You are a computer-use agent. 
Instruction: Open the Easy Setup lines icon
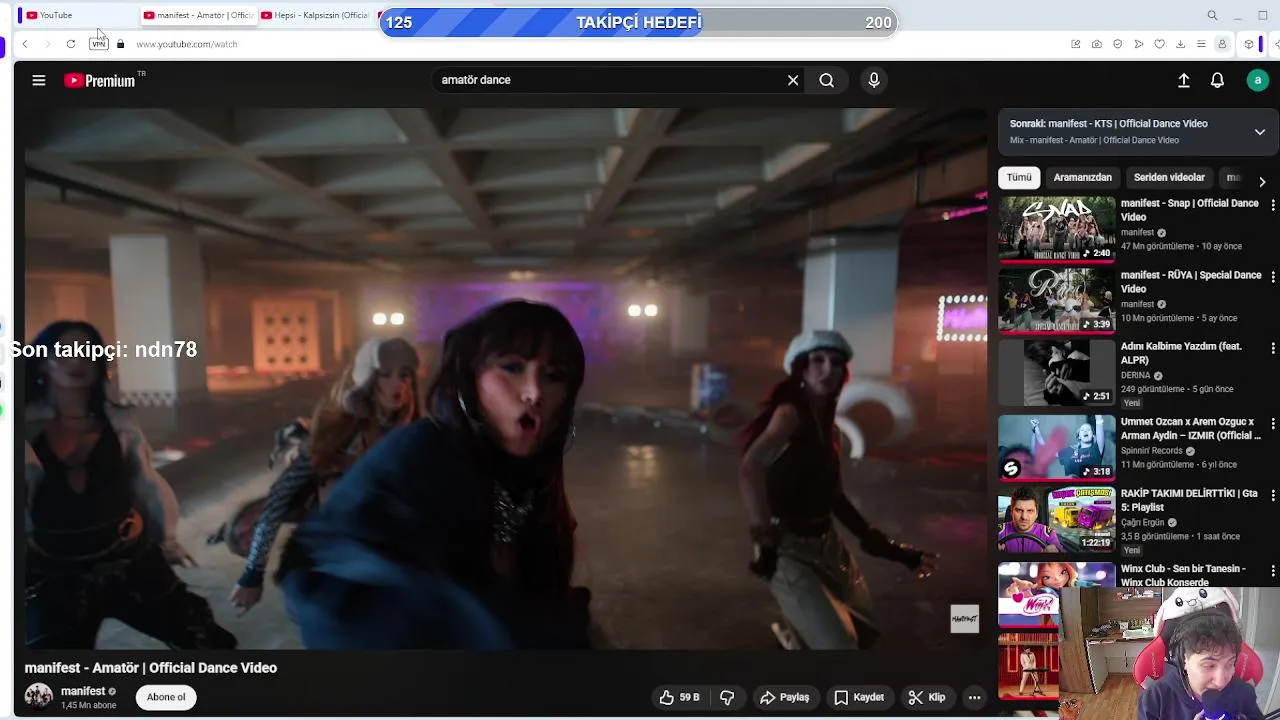click(x=1201, y=44)
